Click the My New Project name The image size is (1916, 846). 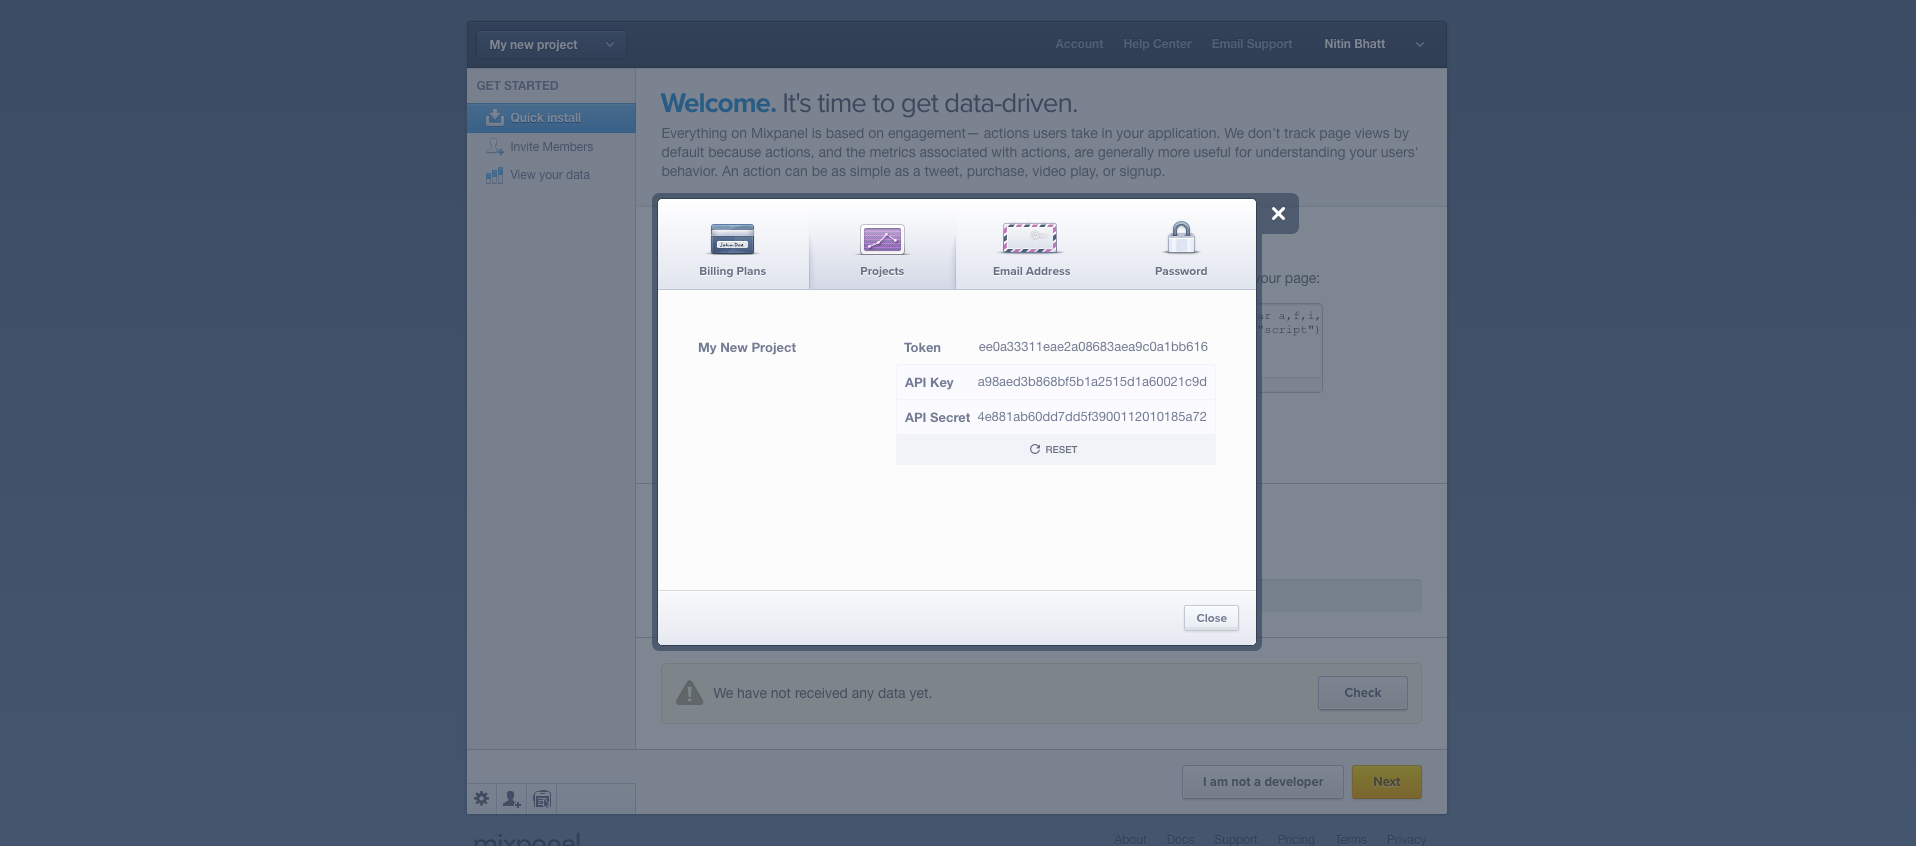pos(747,348)
